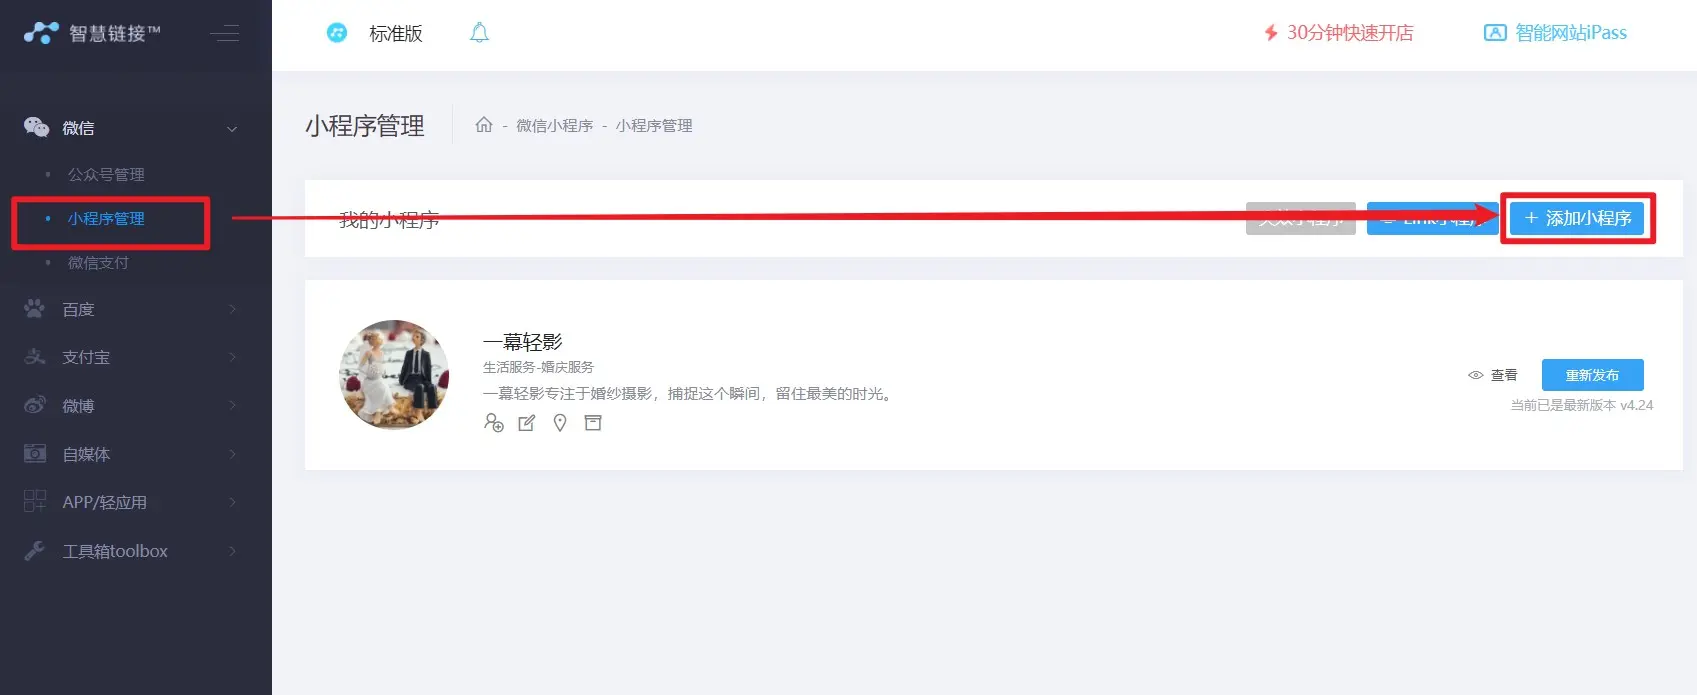Open 公众号管理 in the sidebar

tap(106, 175)
